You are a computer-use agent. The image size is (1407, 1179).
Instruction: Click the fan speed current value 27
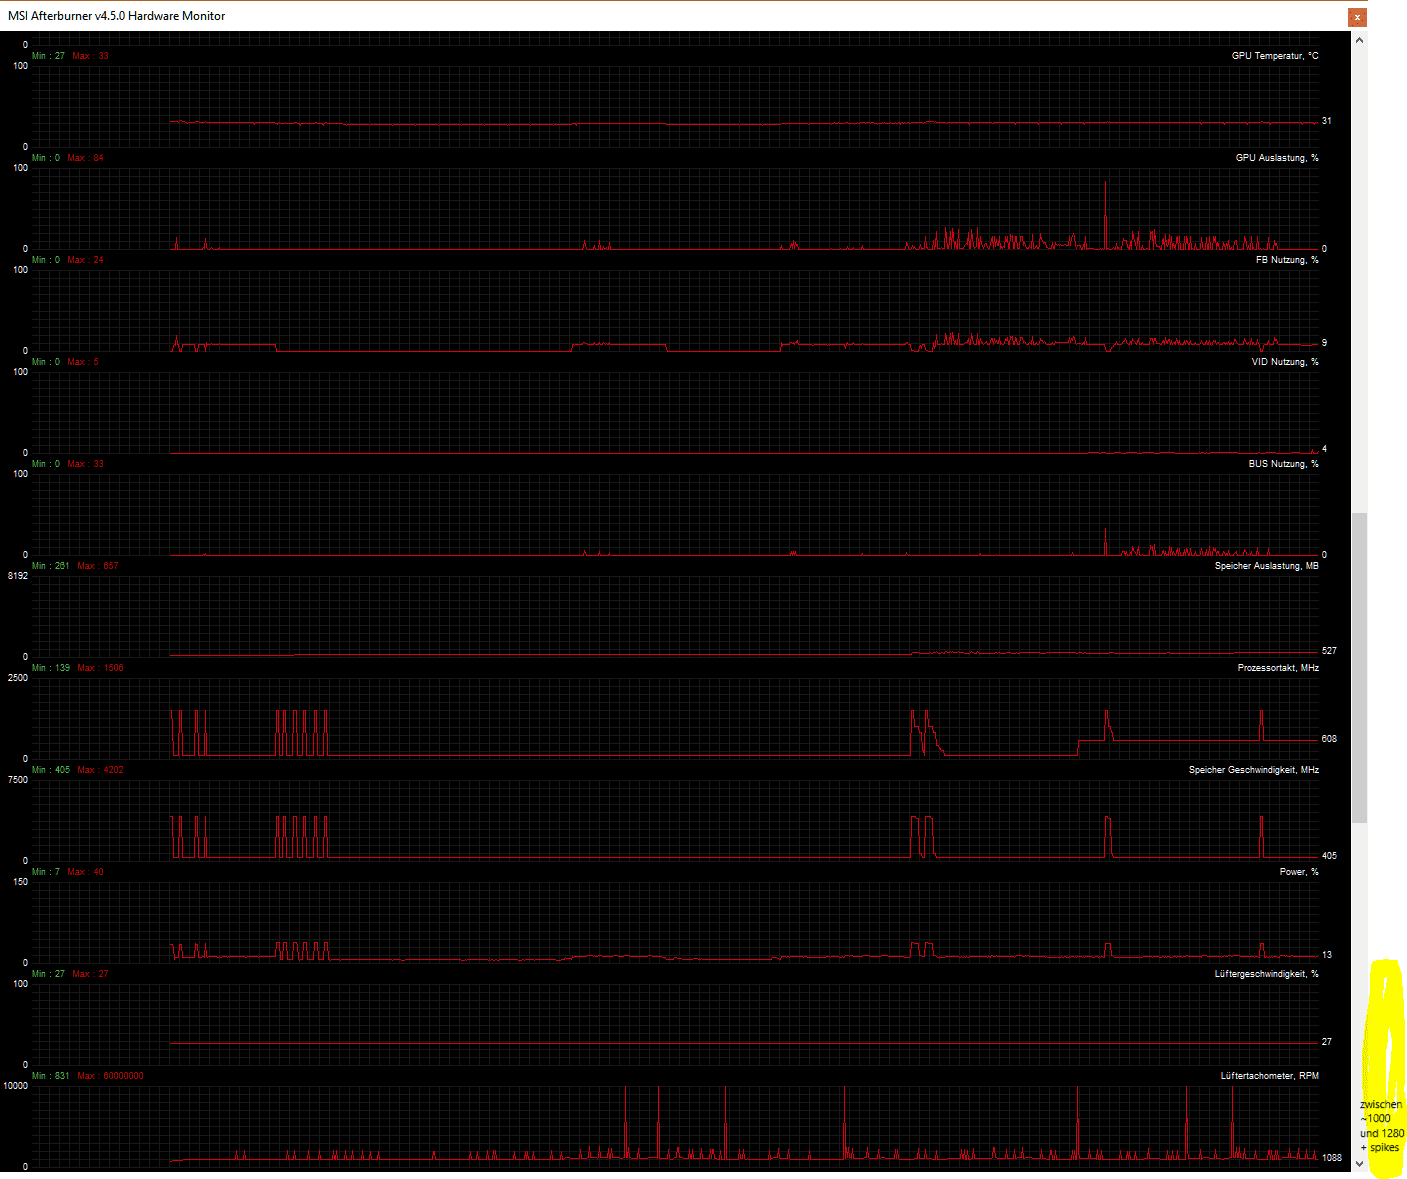tap(1326, 1042)
